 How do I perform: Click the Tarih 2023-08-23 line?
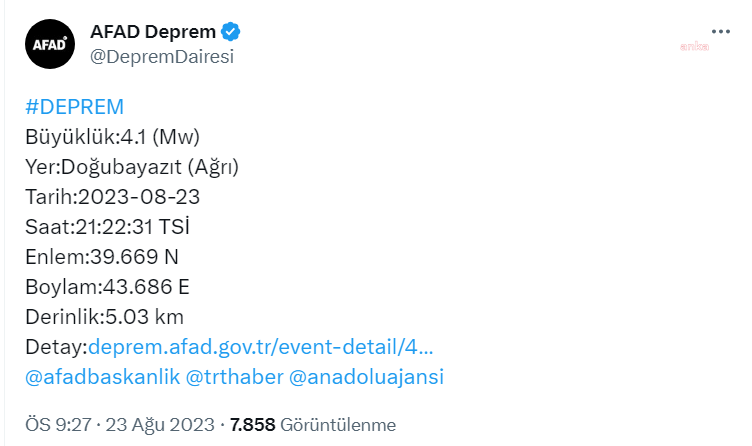[x=112, y=198]
